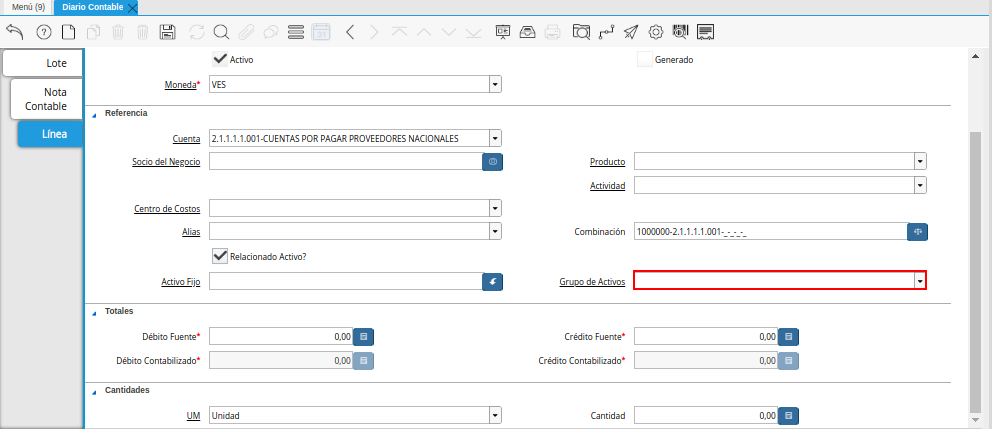Open the help question mark icon
The image size is (992, 429).
coord(43,32)
